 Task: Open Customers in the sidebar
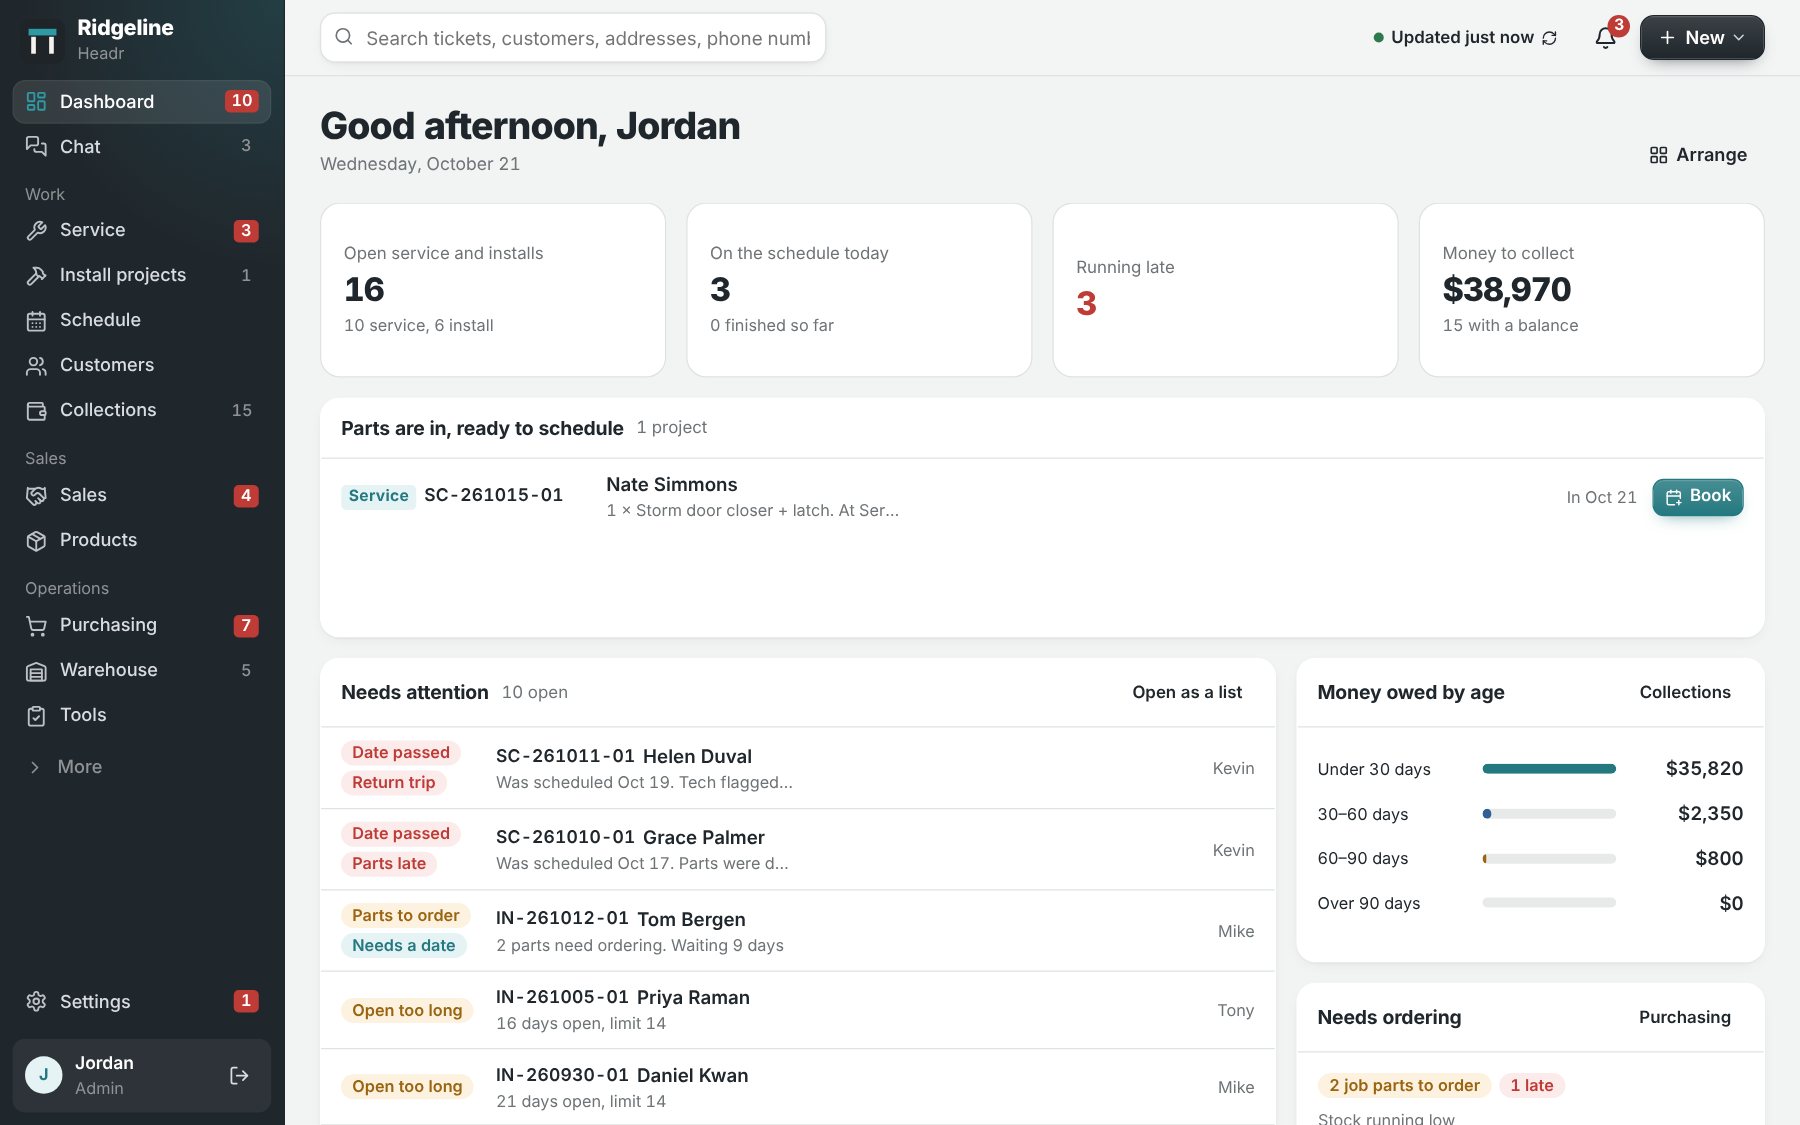[142, 365]
